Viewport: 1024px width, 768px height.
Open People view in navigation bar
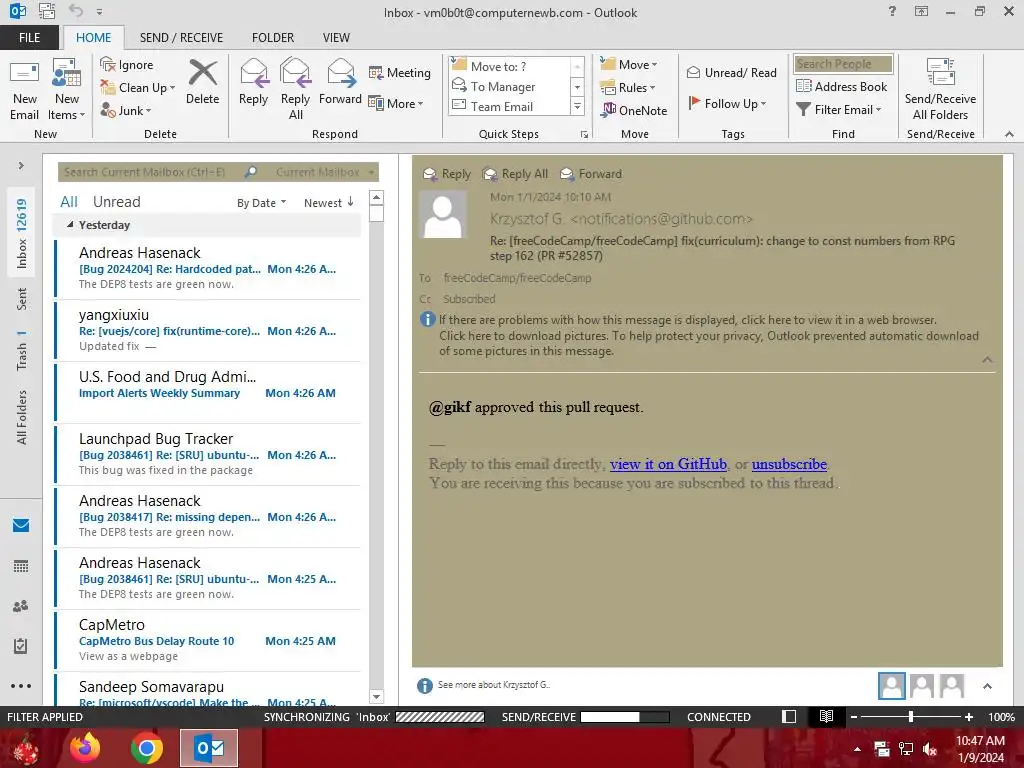21,606
